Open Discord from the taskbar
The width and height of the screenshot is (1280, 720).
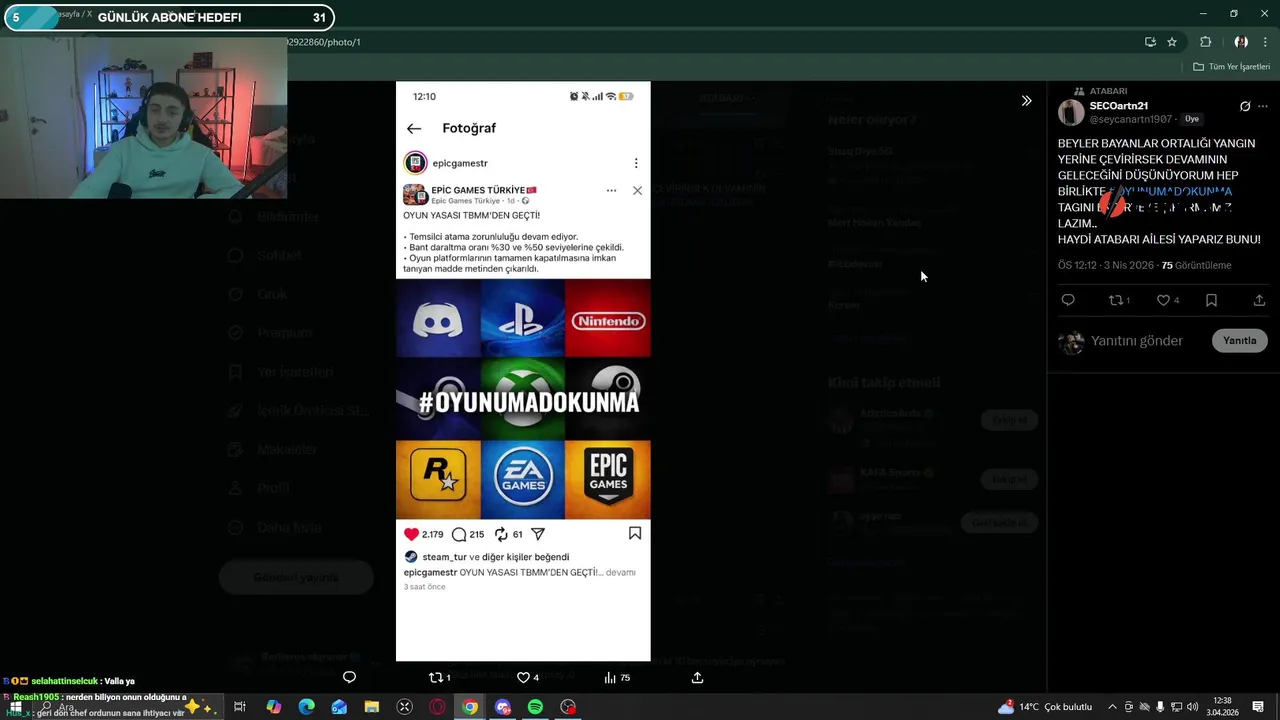[x=503, y=707]
